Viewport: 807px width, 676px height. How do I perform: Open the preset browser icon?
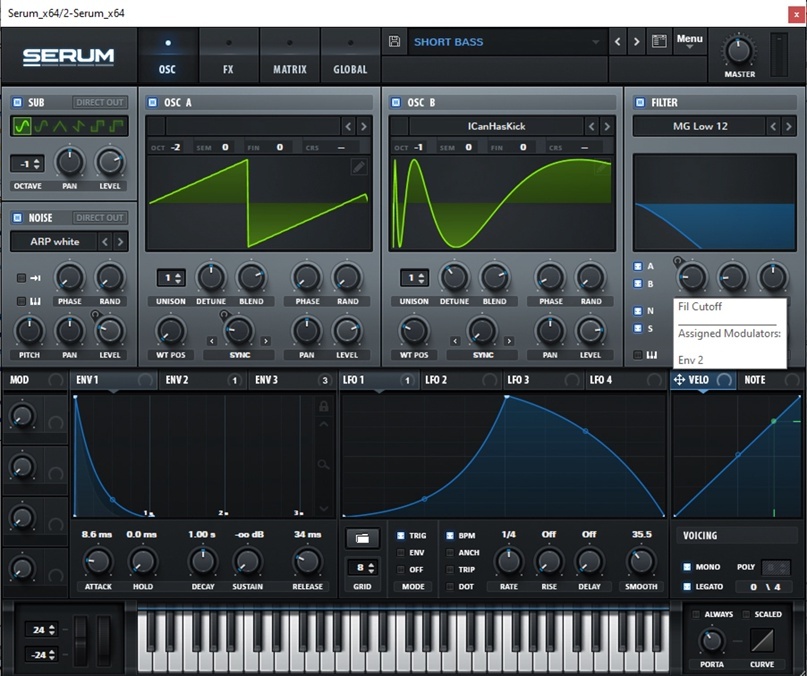[x=659, y=41]
